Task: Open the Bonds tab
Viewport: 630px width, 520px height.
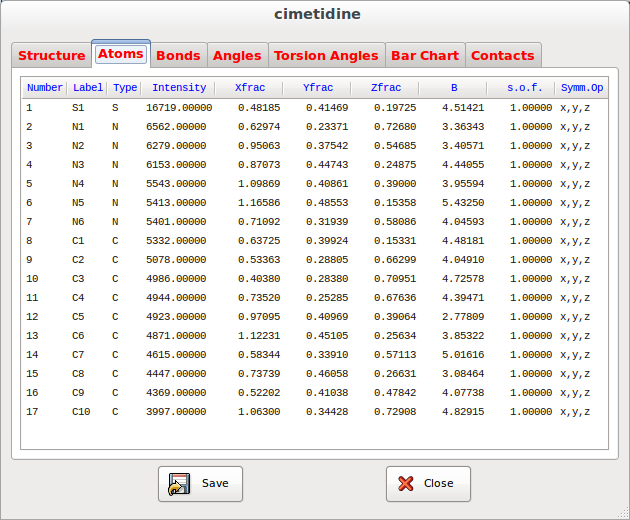Action: 178,55
